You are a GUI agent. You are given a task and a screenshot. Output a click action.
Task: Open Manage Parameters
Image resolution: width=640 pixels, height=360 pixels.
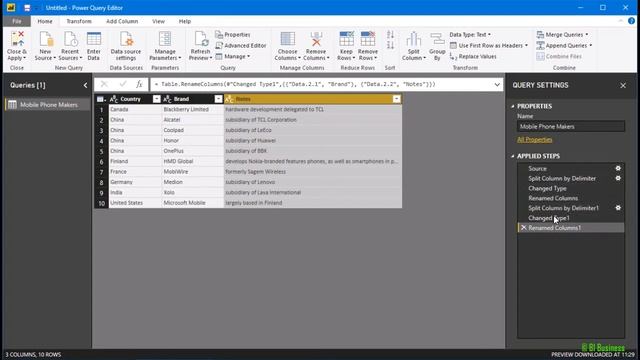pos(165,46)
